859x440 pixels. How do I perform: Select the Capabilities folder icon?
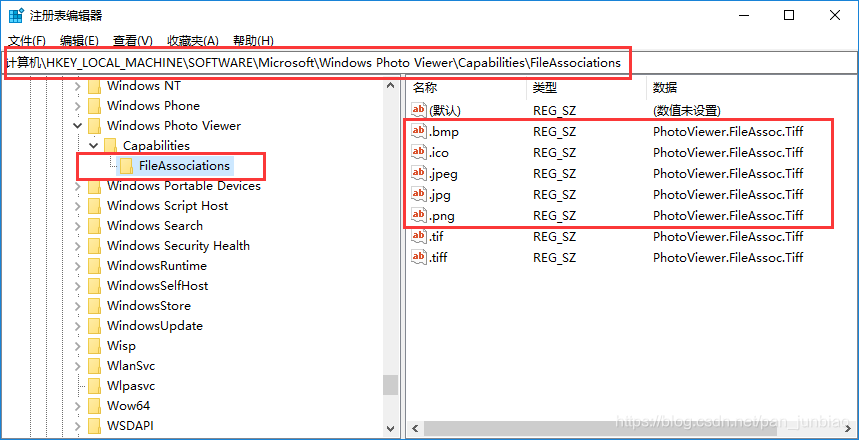point(111,146)
